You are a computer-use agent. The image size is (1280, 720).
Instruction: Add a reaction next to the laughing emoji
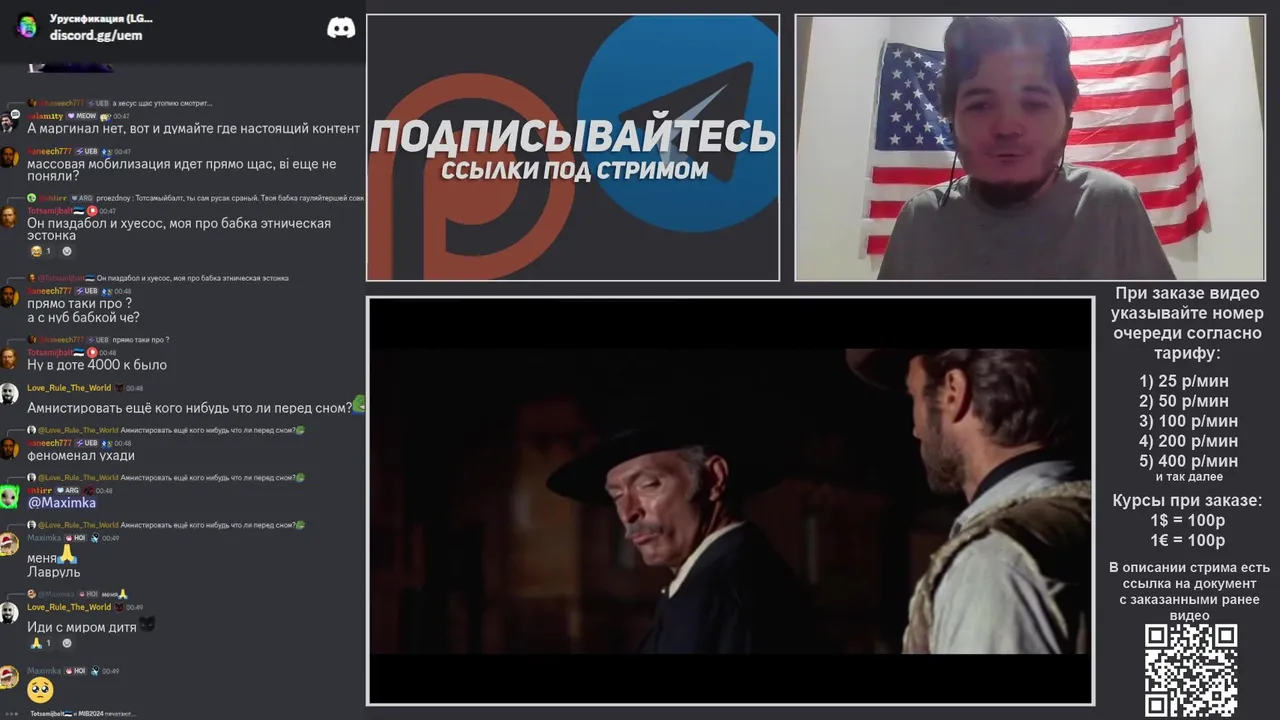(x=67, y=251)
